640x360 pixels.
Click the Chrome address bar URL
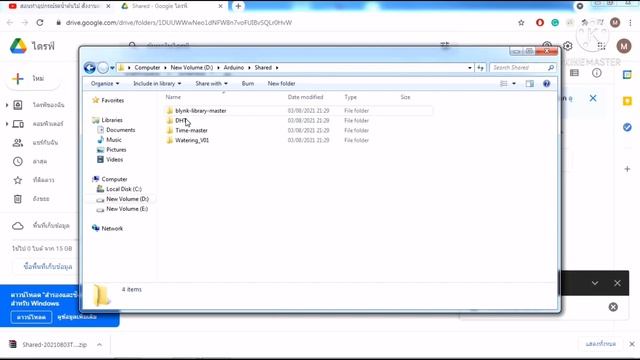[x=179, y=22]
